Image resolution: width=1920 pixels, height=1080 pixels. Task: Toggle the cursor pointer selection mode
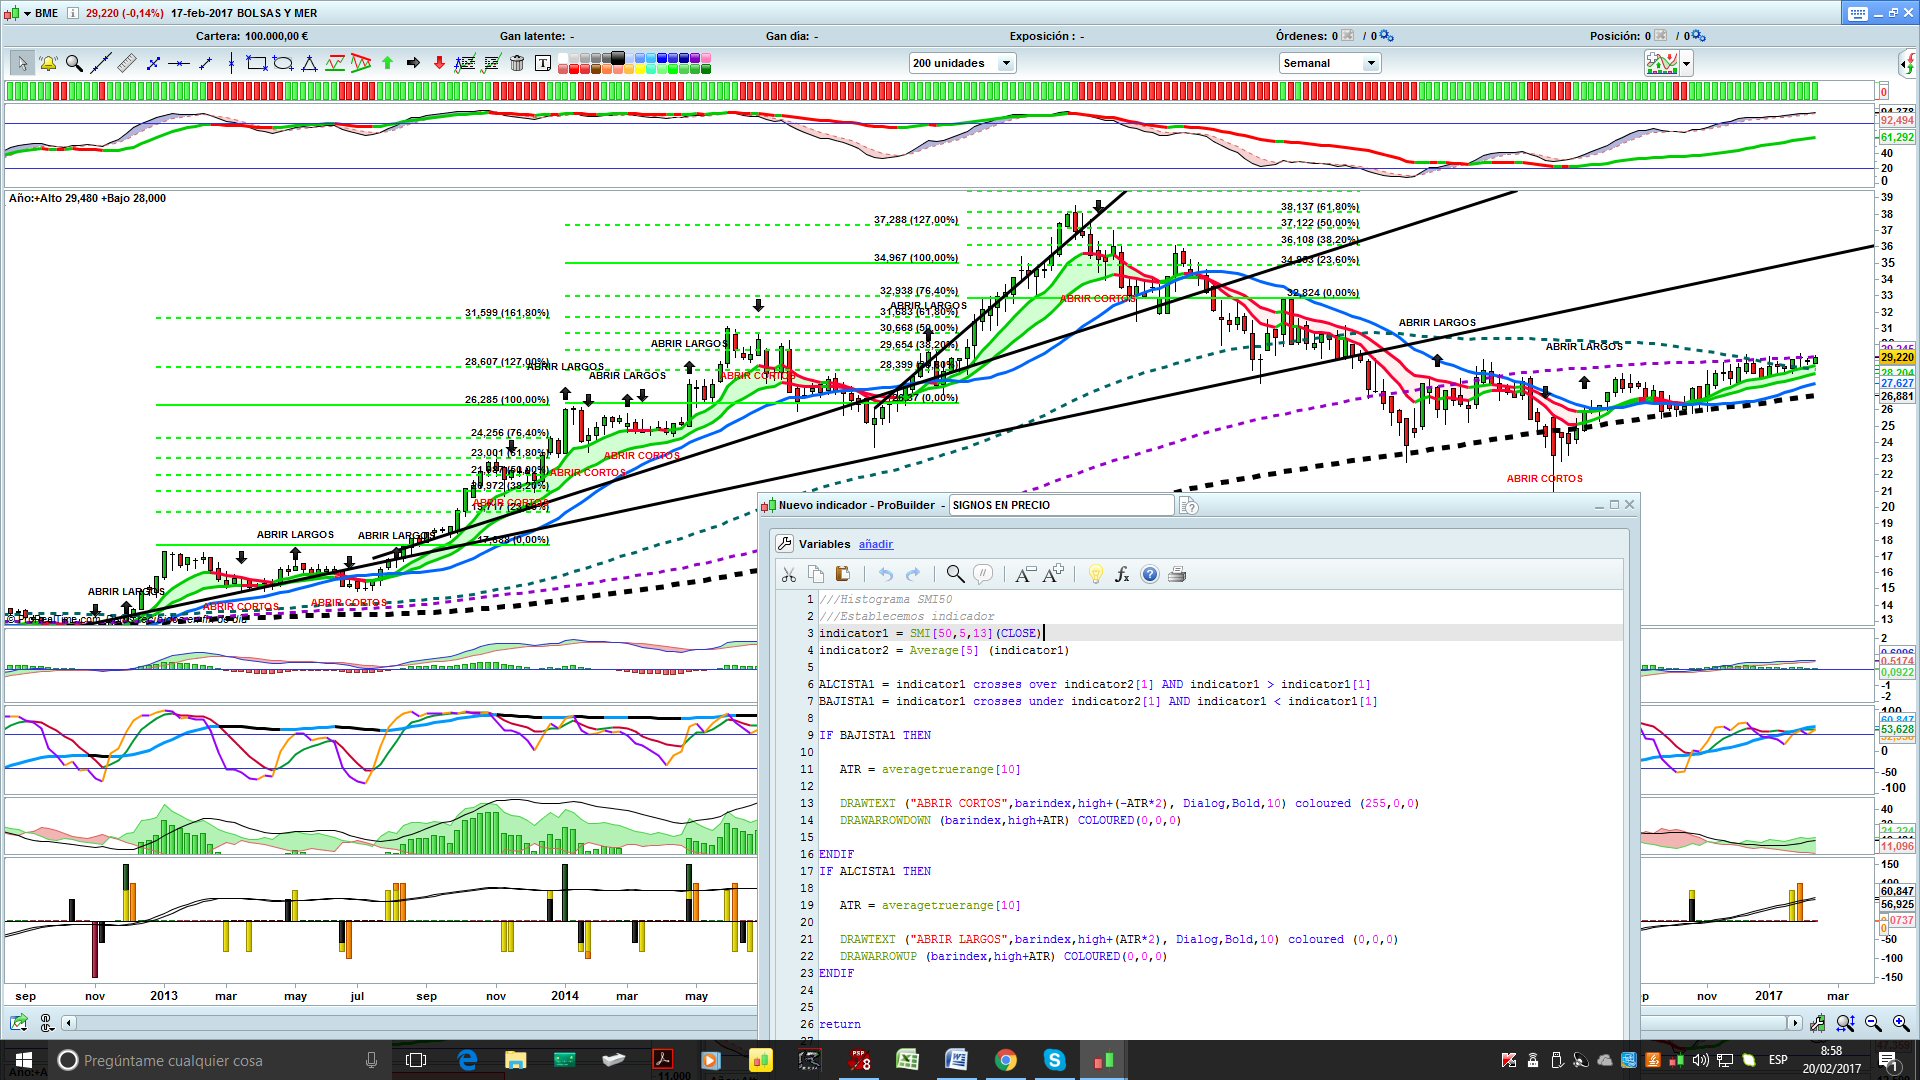(22, 64)
